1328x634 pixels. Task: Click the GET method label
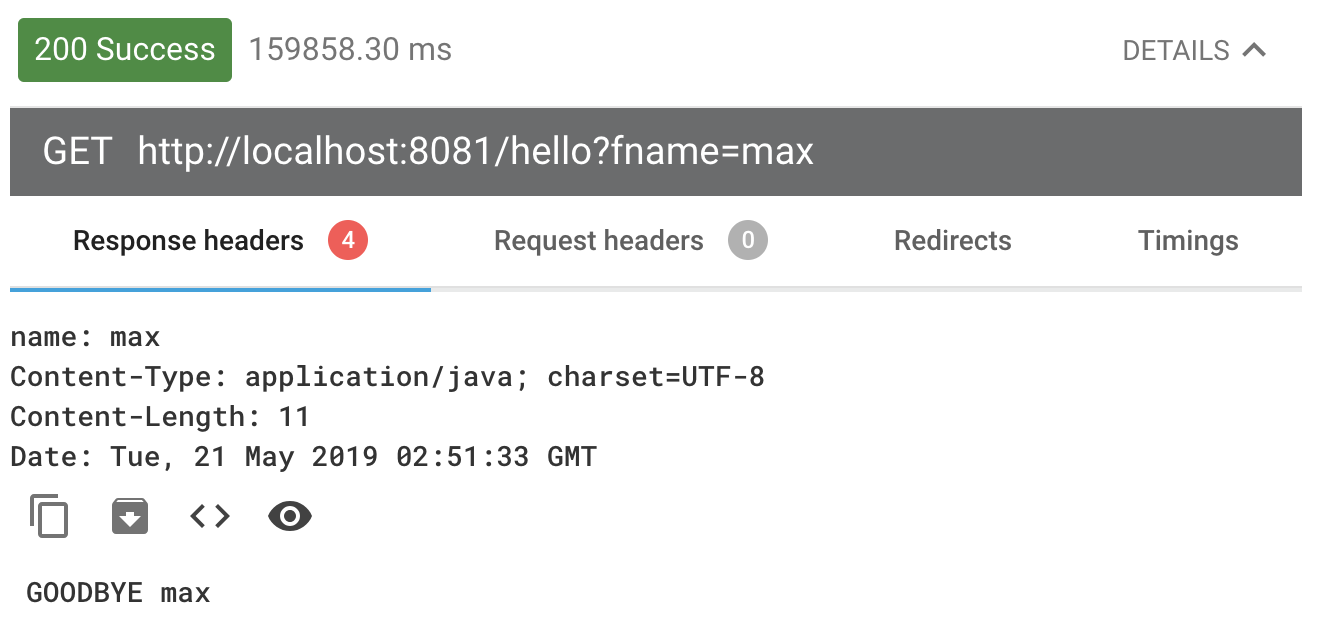[x=77, y=152]
